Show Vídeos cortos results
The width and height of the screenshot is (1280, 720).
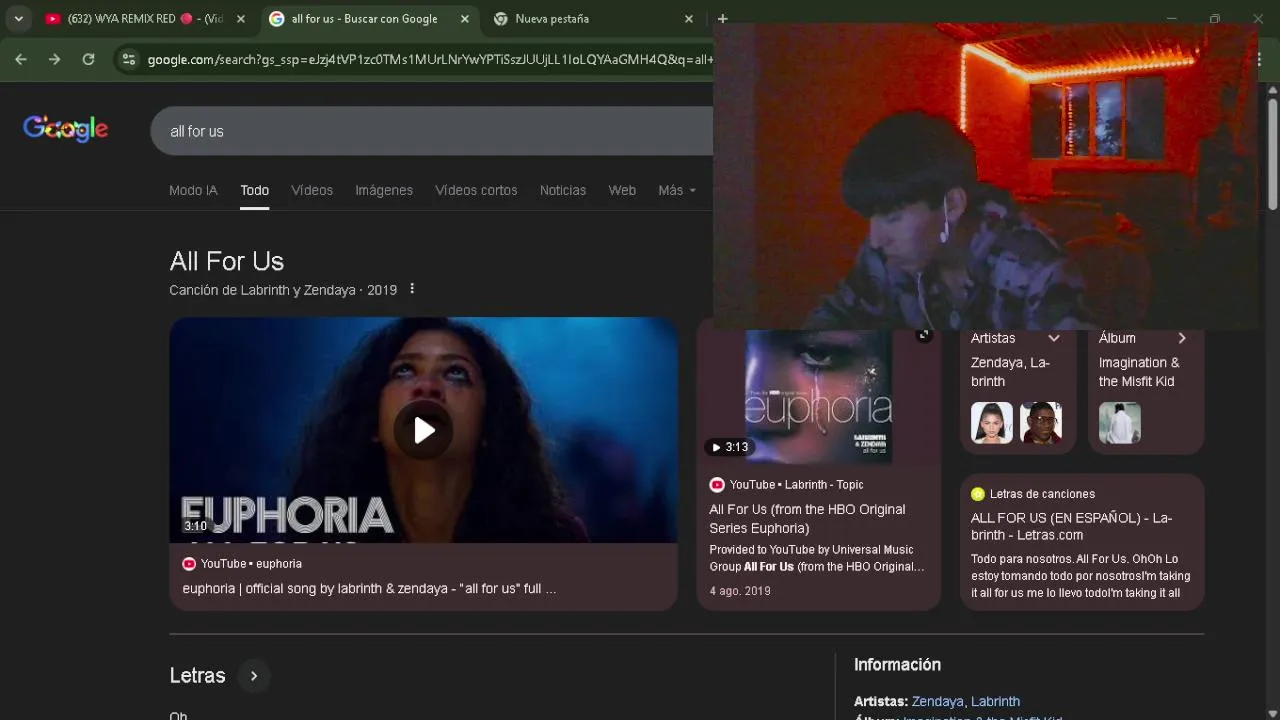tap(476, 190)
